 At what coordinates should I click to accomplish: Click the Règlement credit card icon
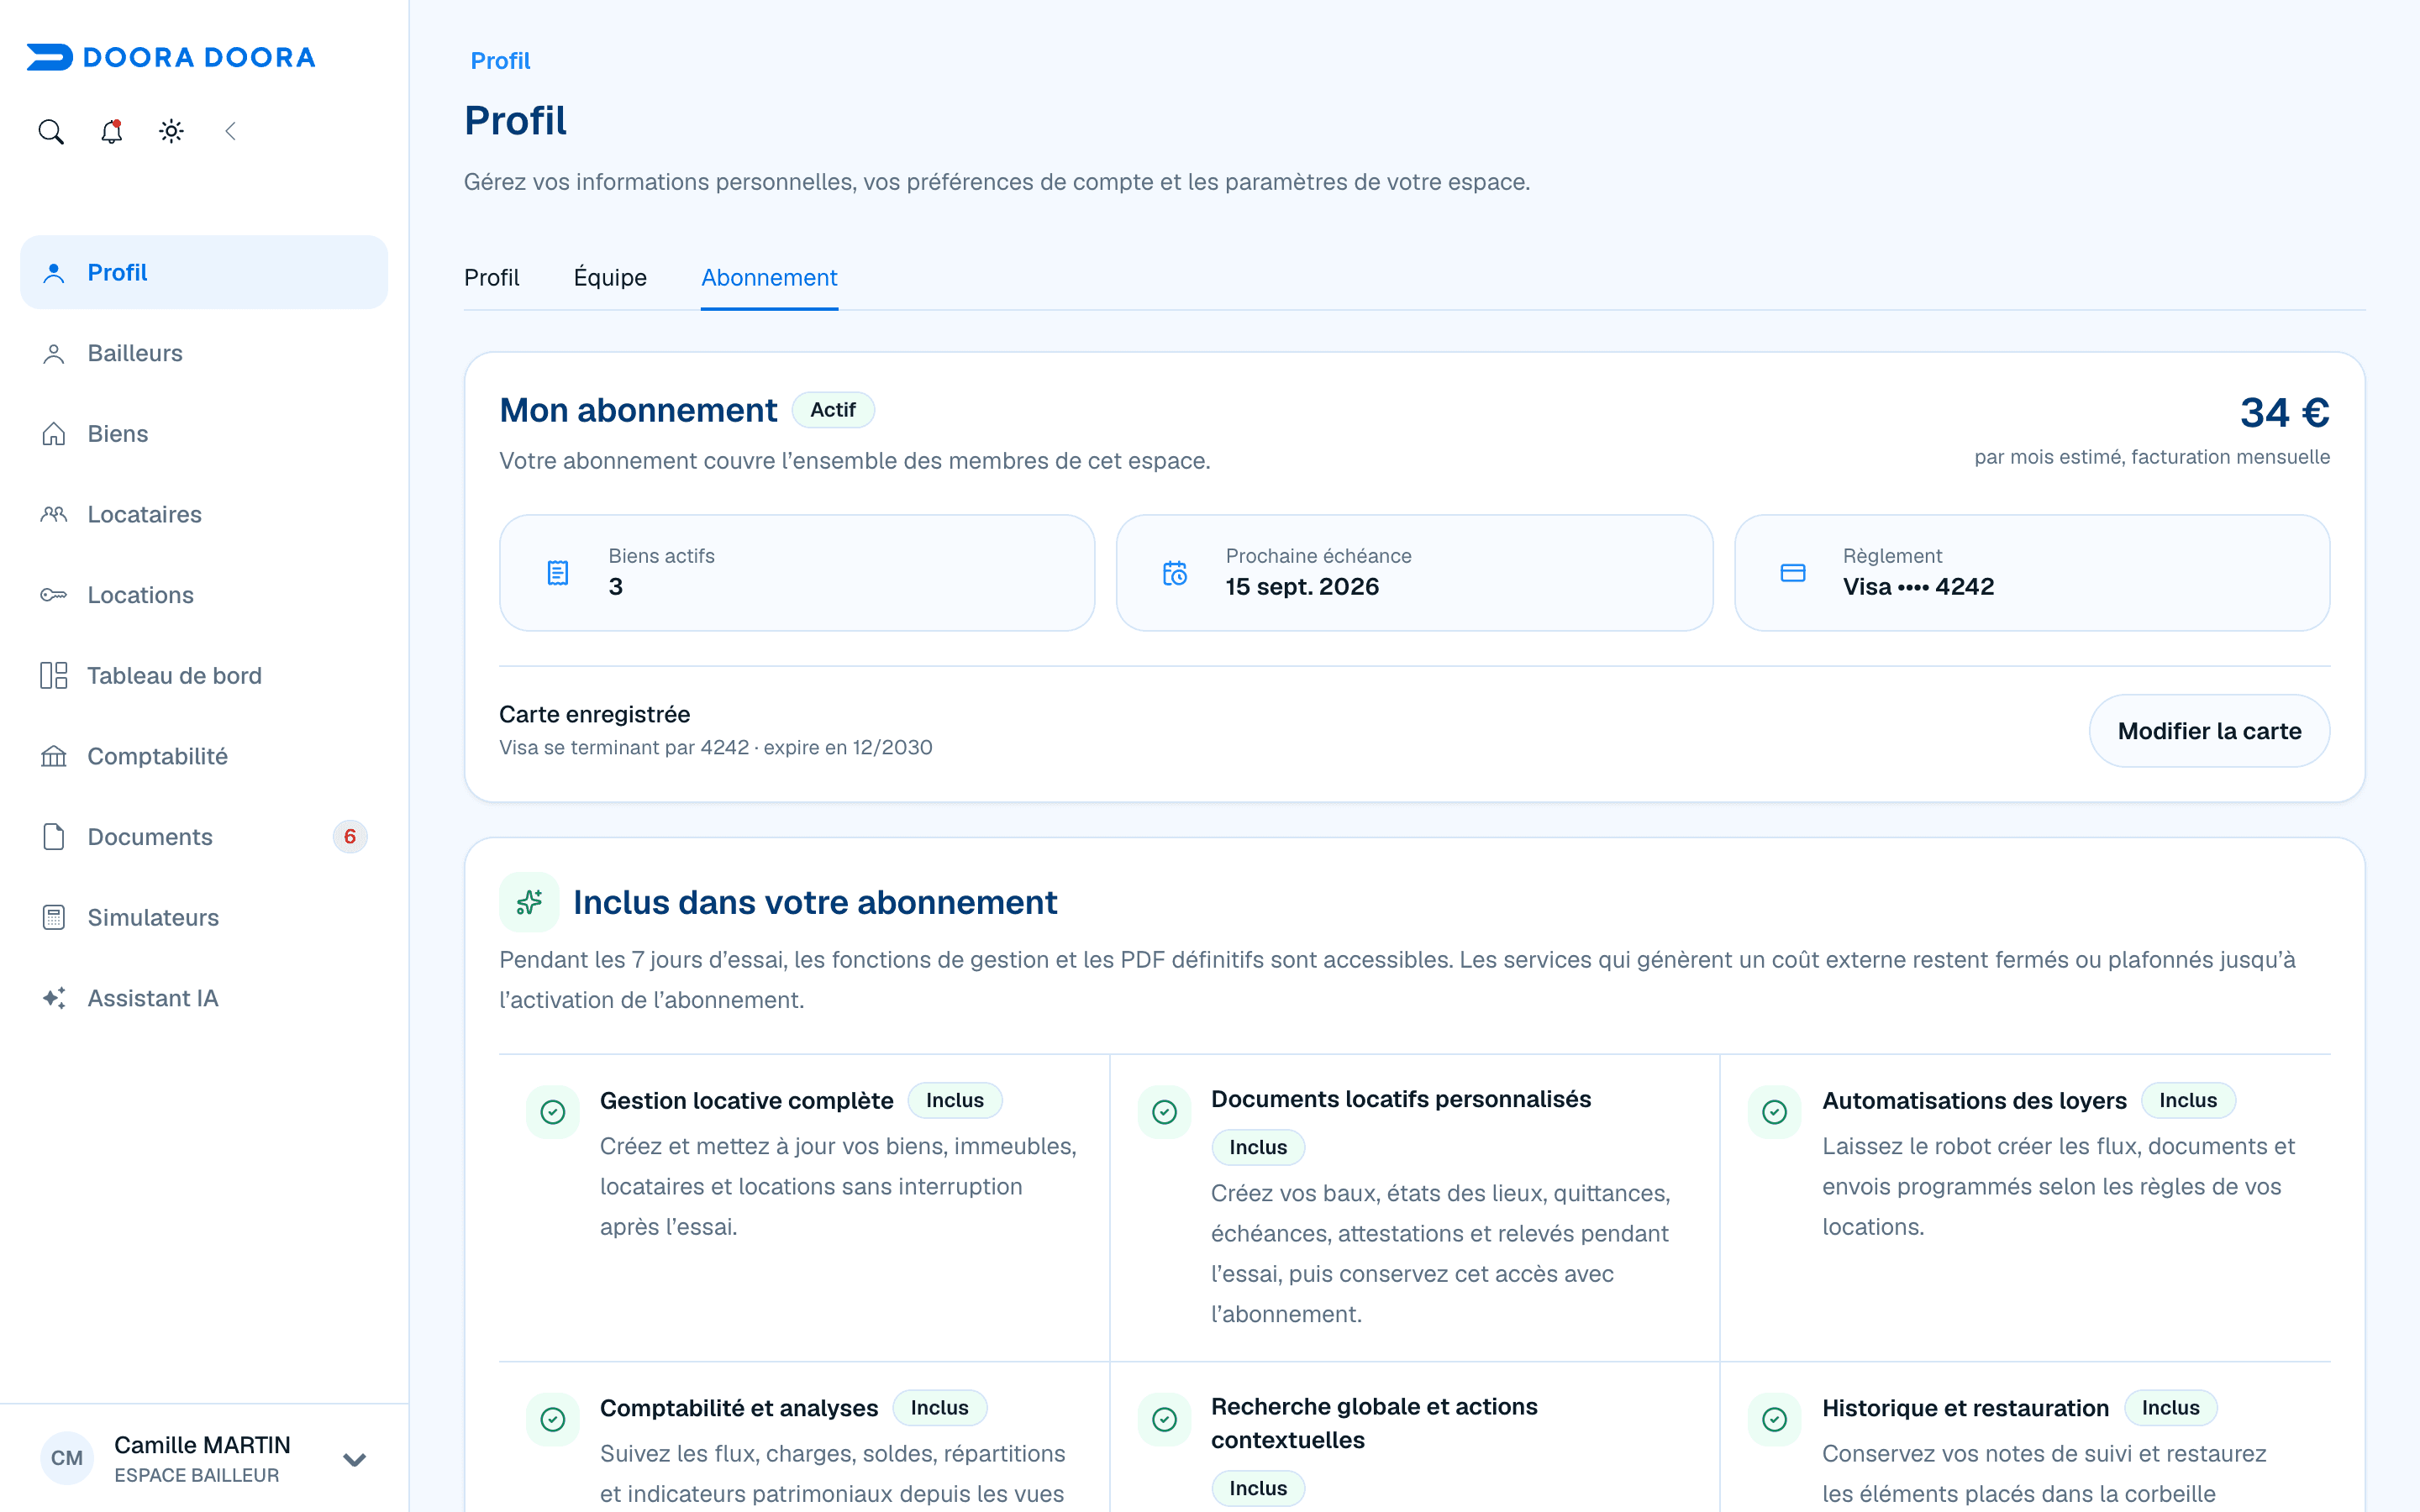pos(1793,573)
